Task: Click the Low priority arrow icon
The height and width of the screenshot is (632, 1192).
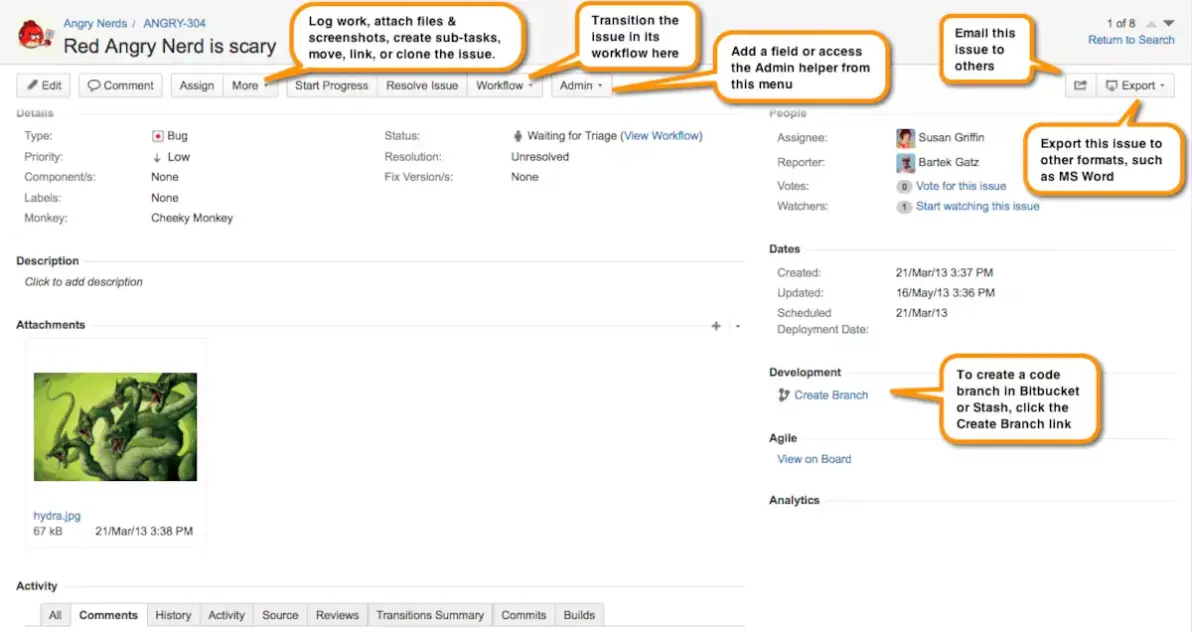Action: click(x=157, y=157)
